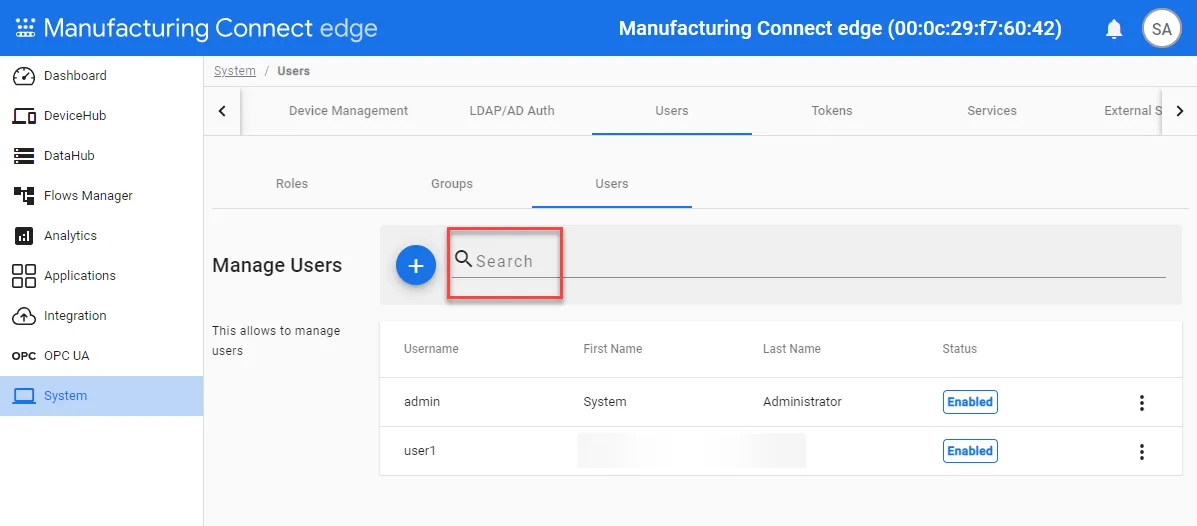The height and width of the screenshot is (526, 1197).
Task: Open the notifications bell
Action: (1114, 29)
